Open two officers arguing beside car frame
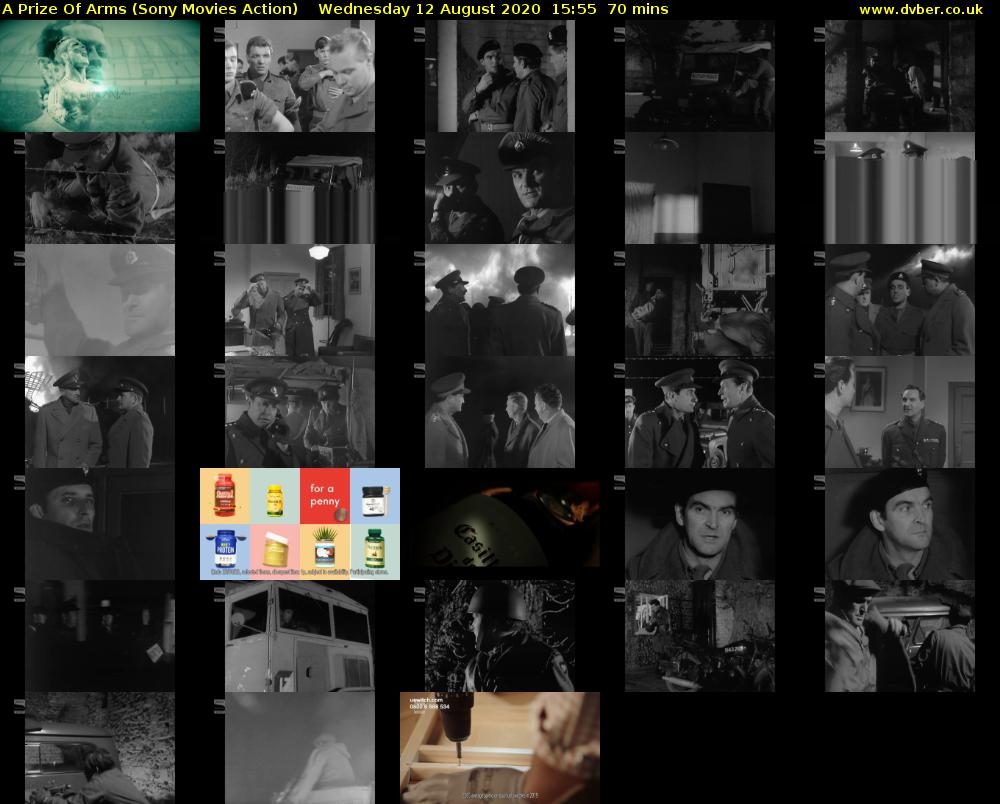The image size is (1000, 804). click(x=700, y=412)
